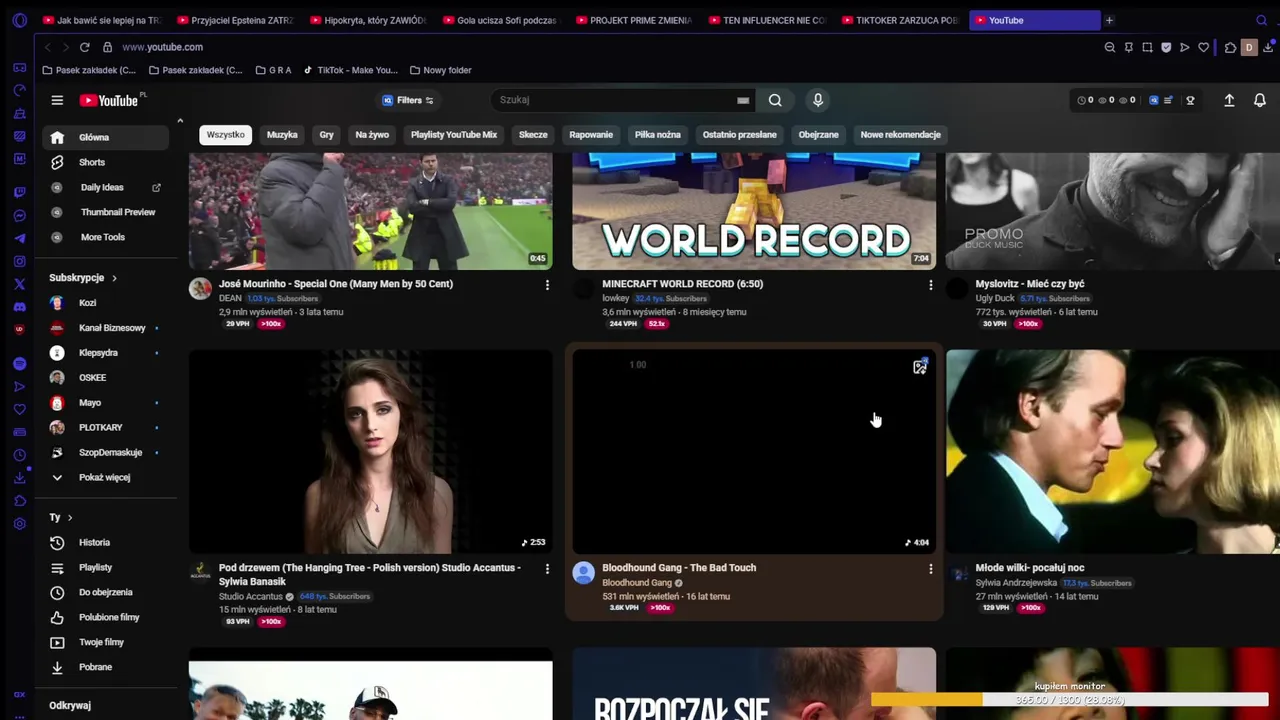The height and width of the screenshot is (720, 1280).
Task: Start voice search with microphone
Action: coord(818,100)
